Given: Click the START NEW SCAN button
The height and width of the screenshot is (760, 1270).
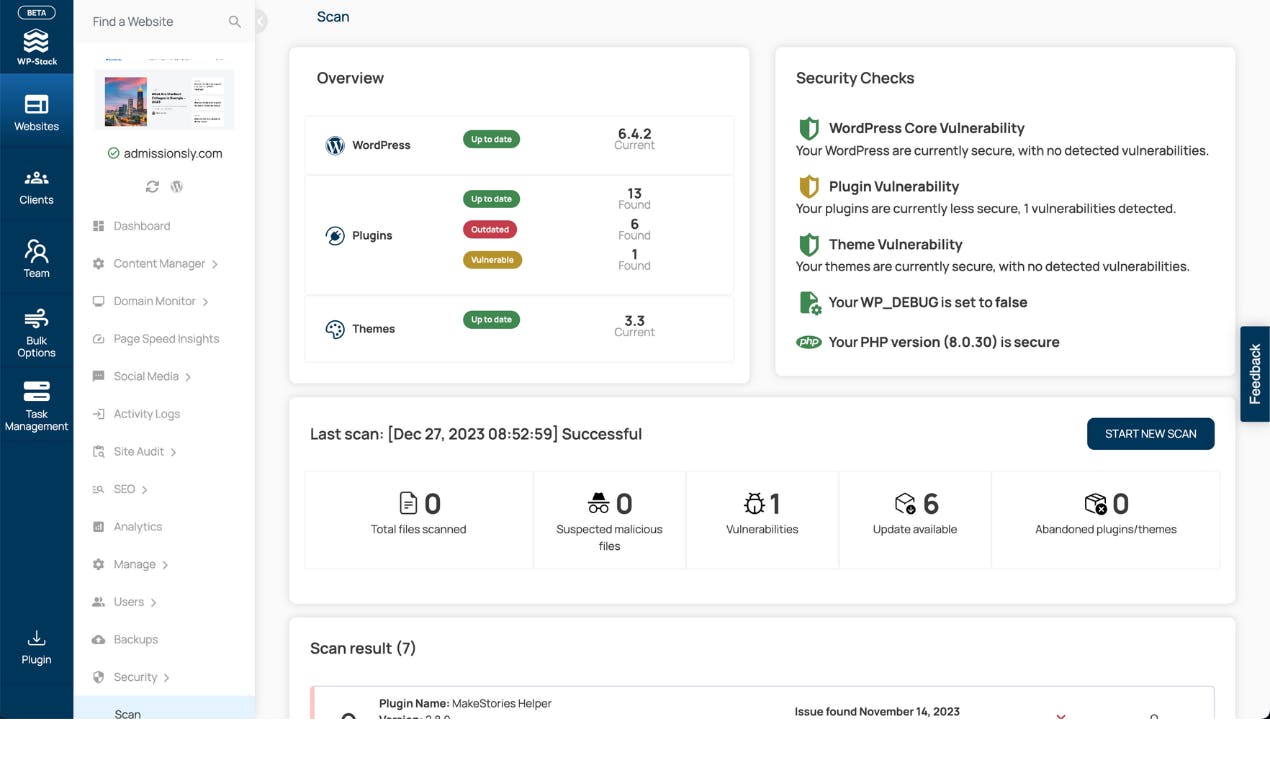Looking at the screenshot, I should pos(1151,434).
